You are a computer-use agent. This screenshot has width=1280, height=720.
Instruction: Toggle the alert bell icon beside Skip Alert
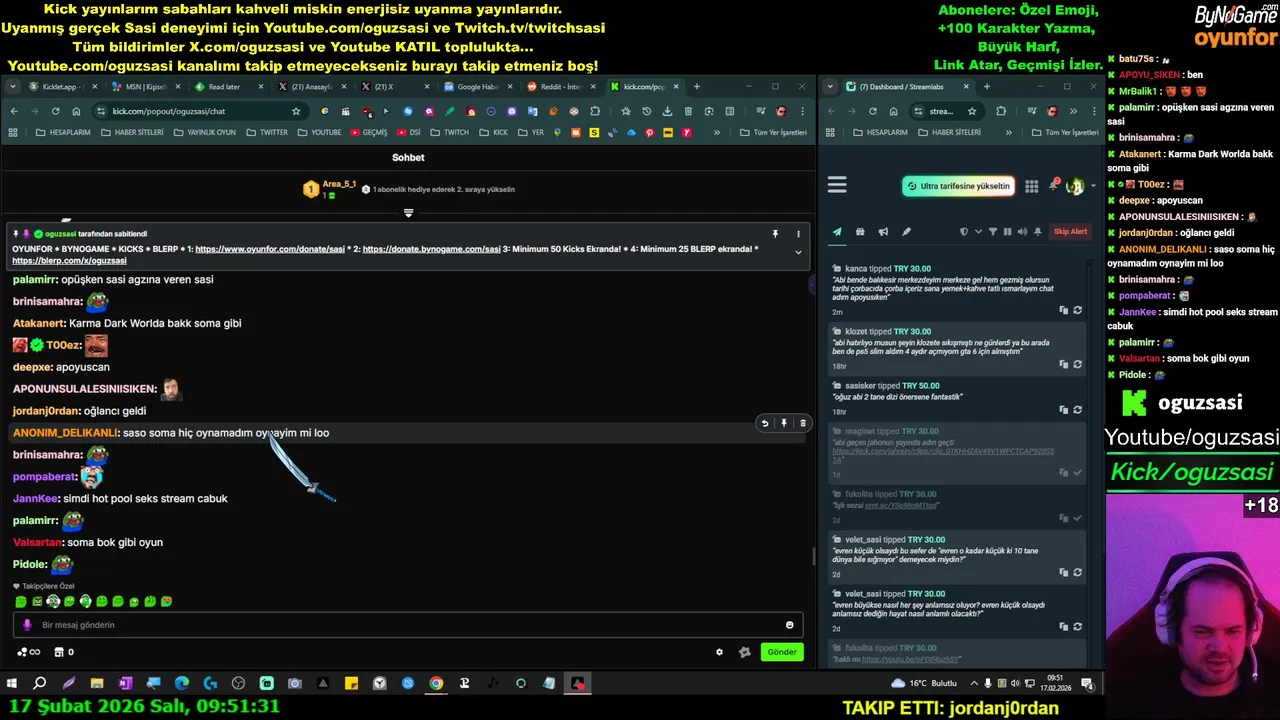click(1037, 232)
